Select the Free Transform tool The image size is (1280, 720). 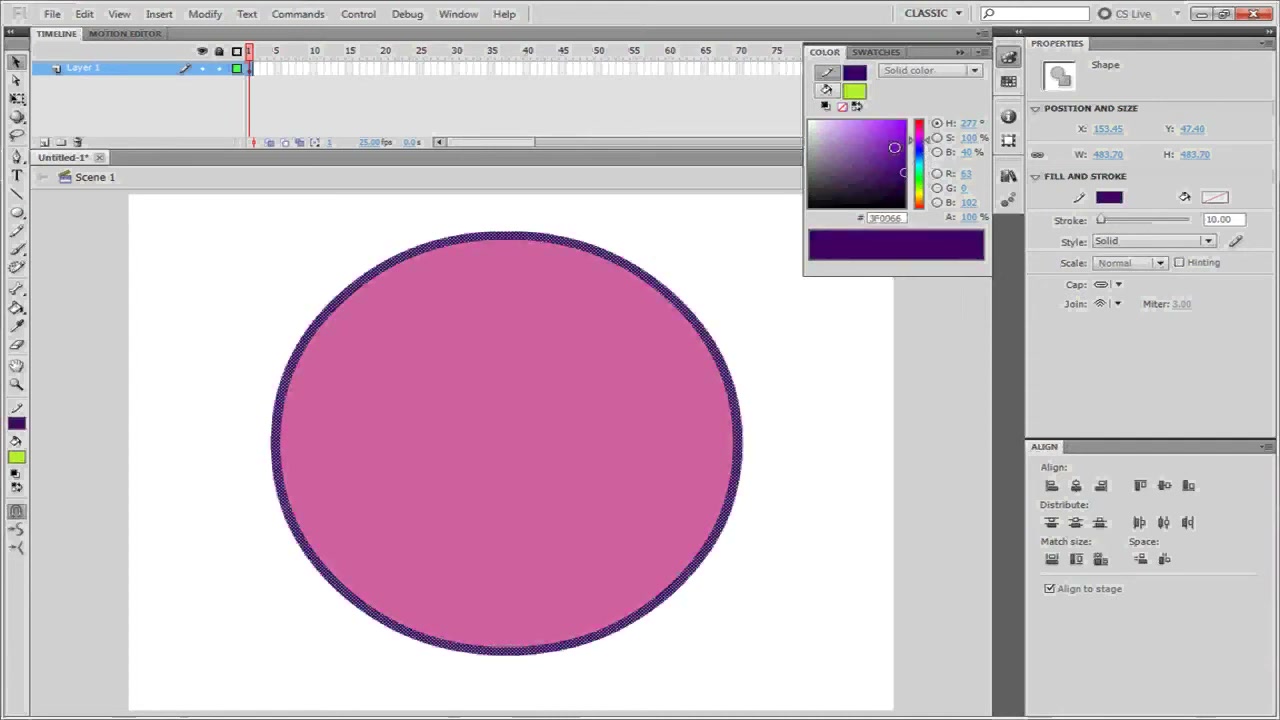(x=16, y=99)
